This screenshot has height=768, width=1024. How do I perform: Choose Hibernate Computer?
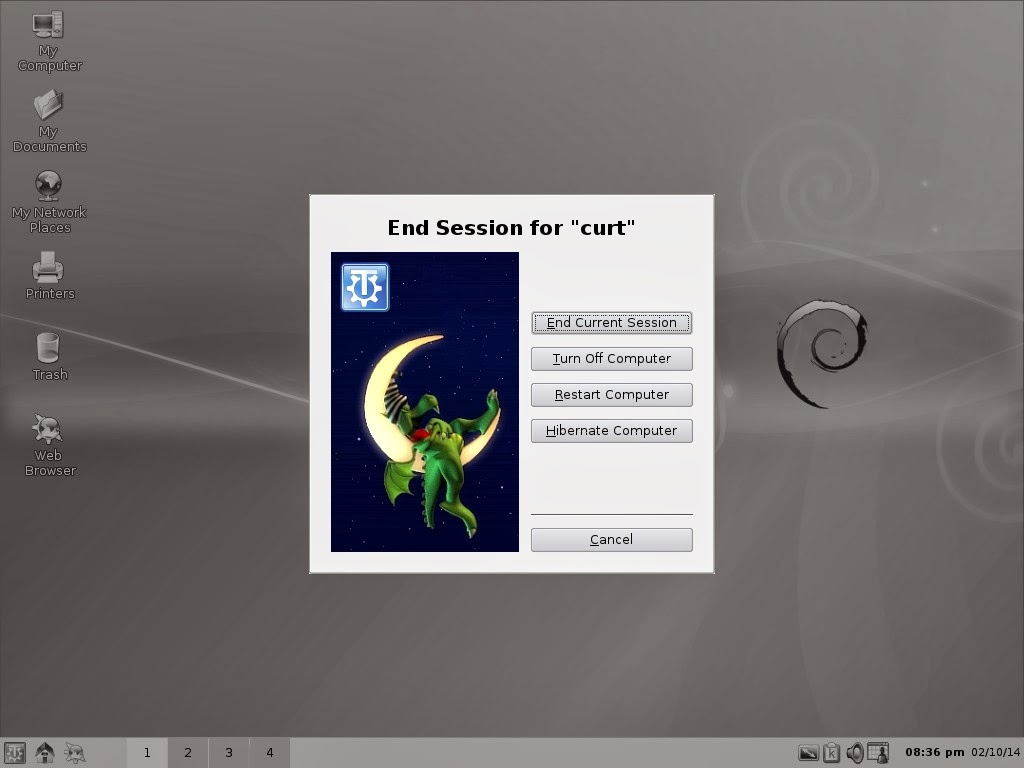coord(611,430)
